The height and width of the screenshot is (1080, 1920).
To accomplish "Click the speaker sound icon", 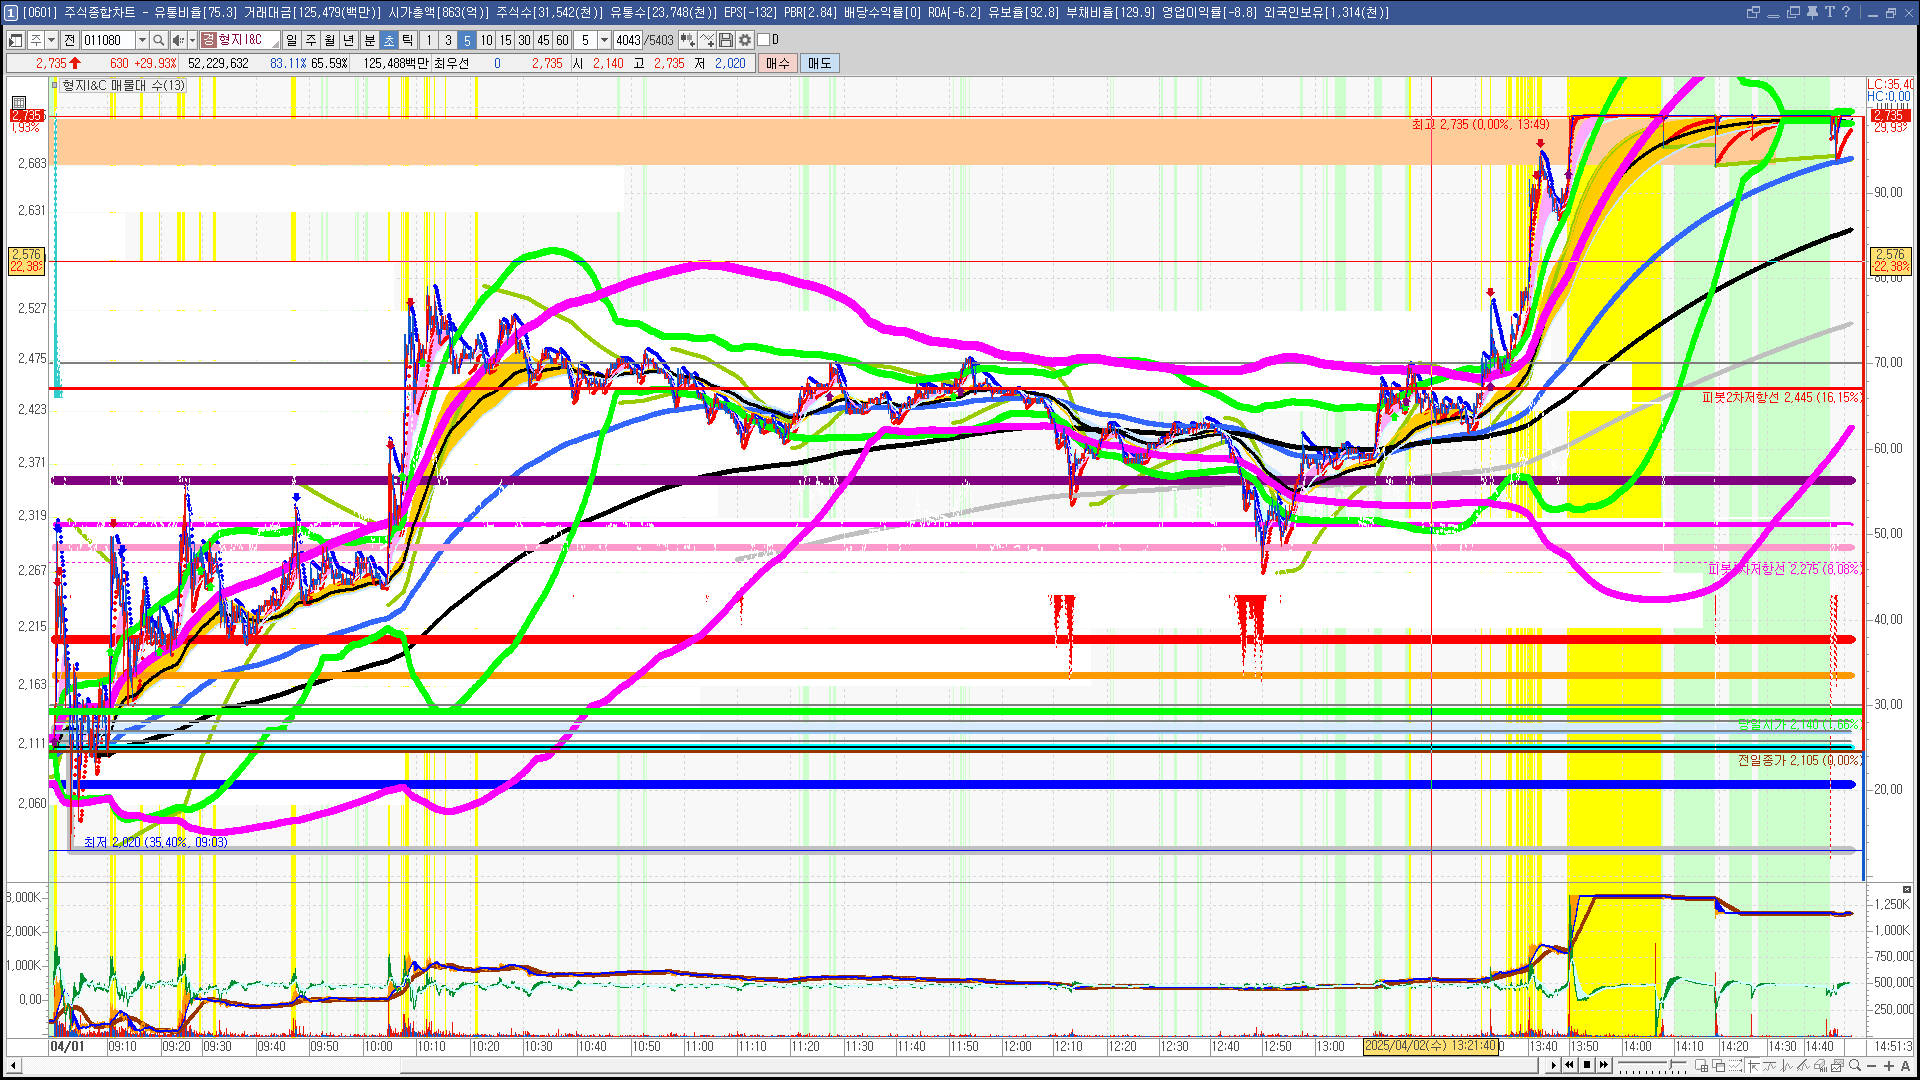I will pos(177,40).
